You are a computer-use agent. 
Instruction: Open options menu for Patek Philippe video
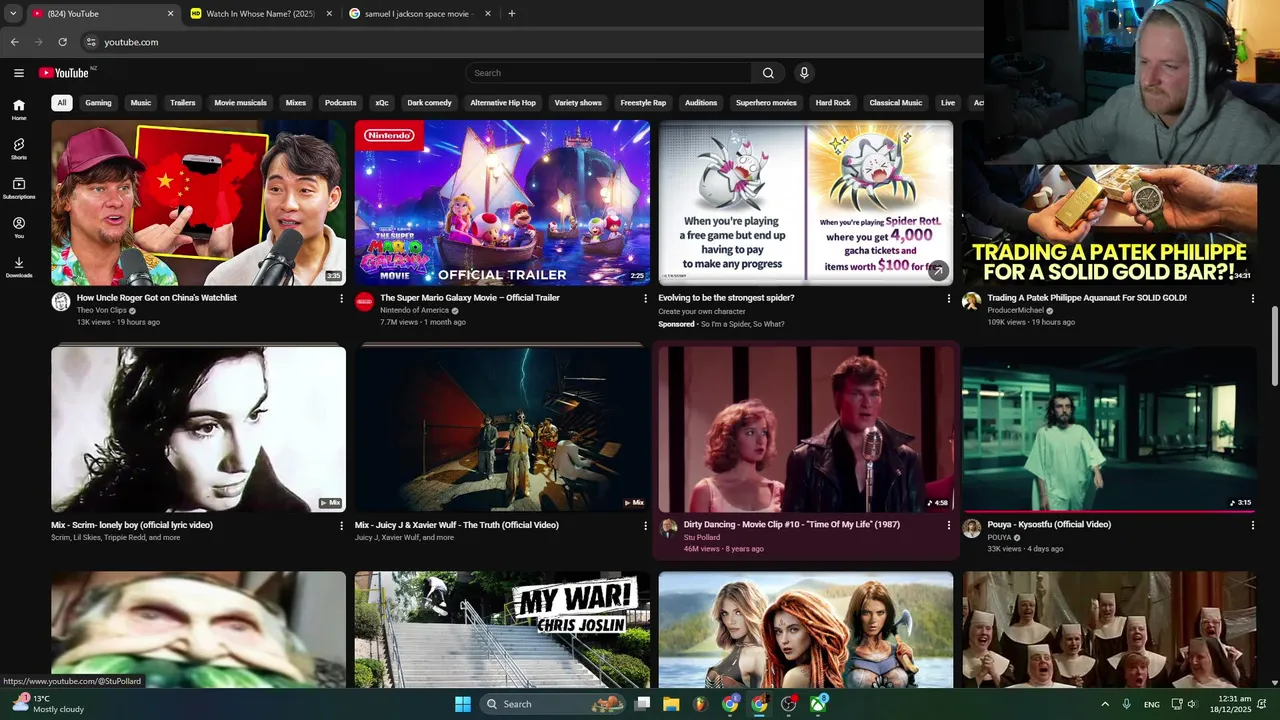(x=1252, y=298)
